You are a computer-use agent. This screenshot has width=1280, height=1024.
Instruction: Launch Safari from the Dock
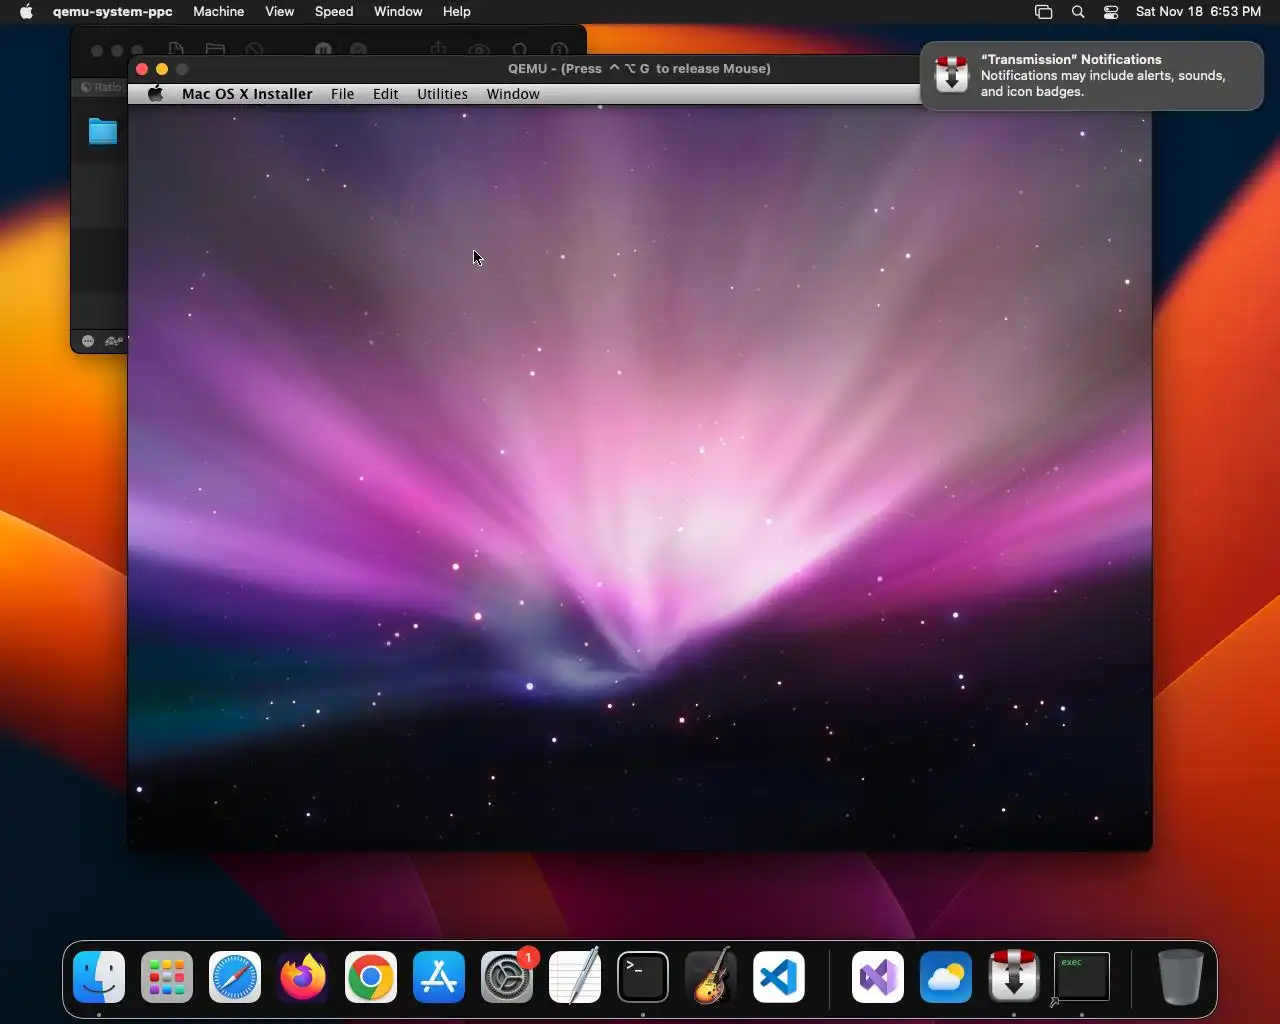(235, 977)
